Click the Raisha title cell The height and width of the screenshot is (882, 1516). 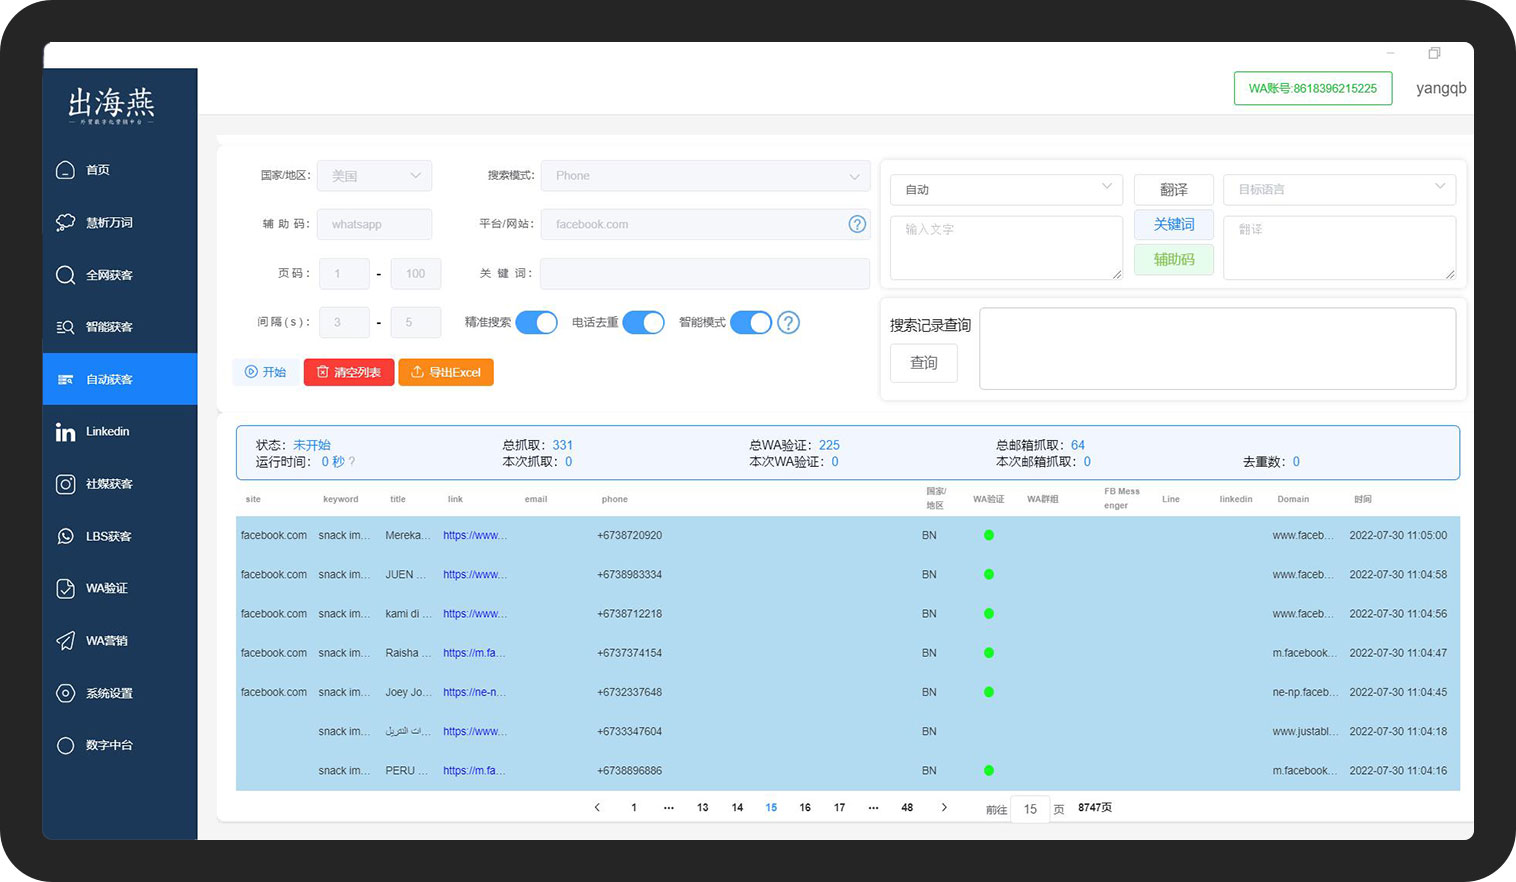408,653
